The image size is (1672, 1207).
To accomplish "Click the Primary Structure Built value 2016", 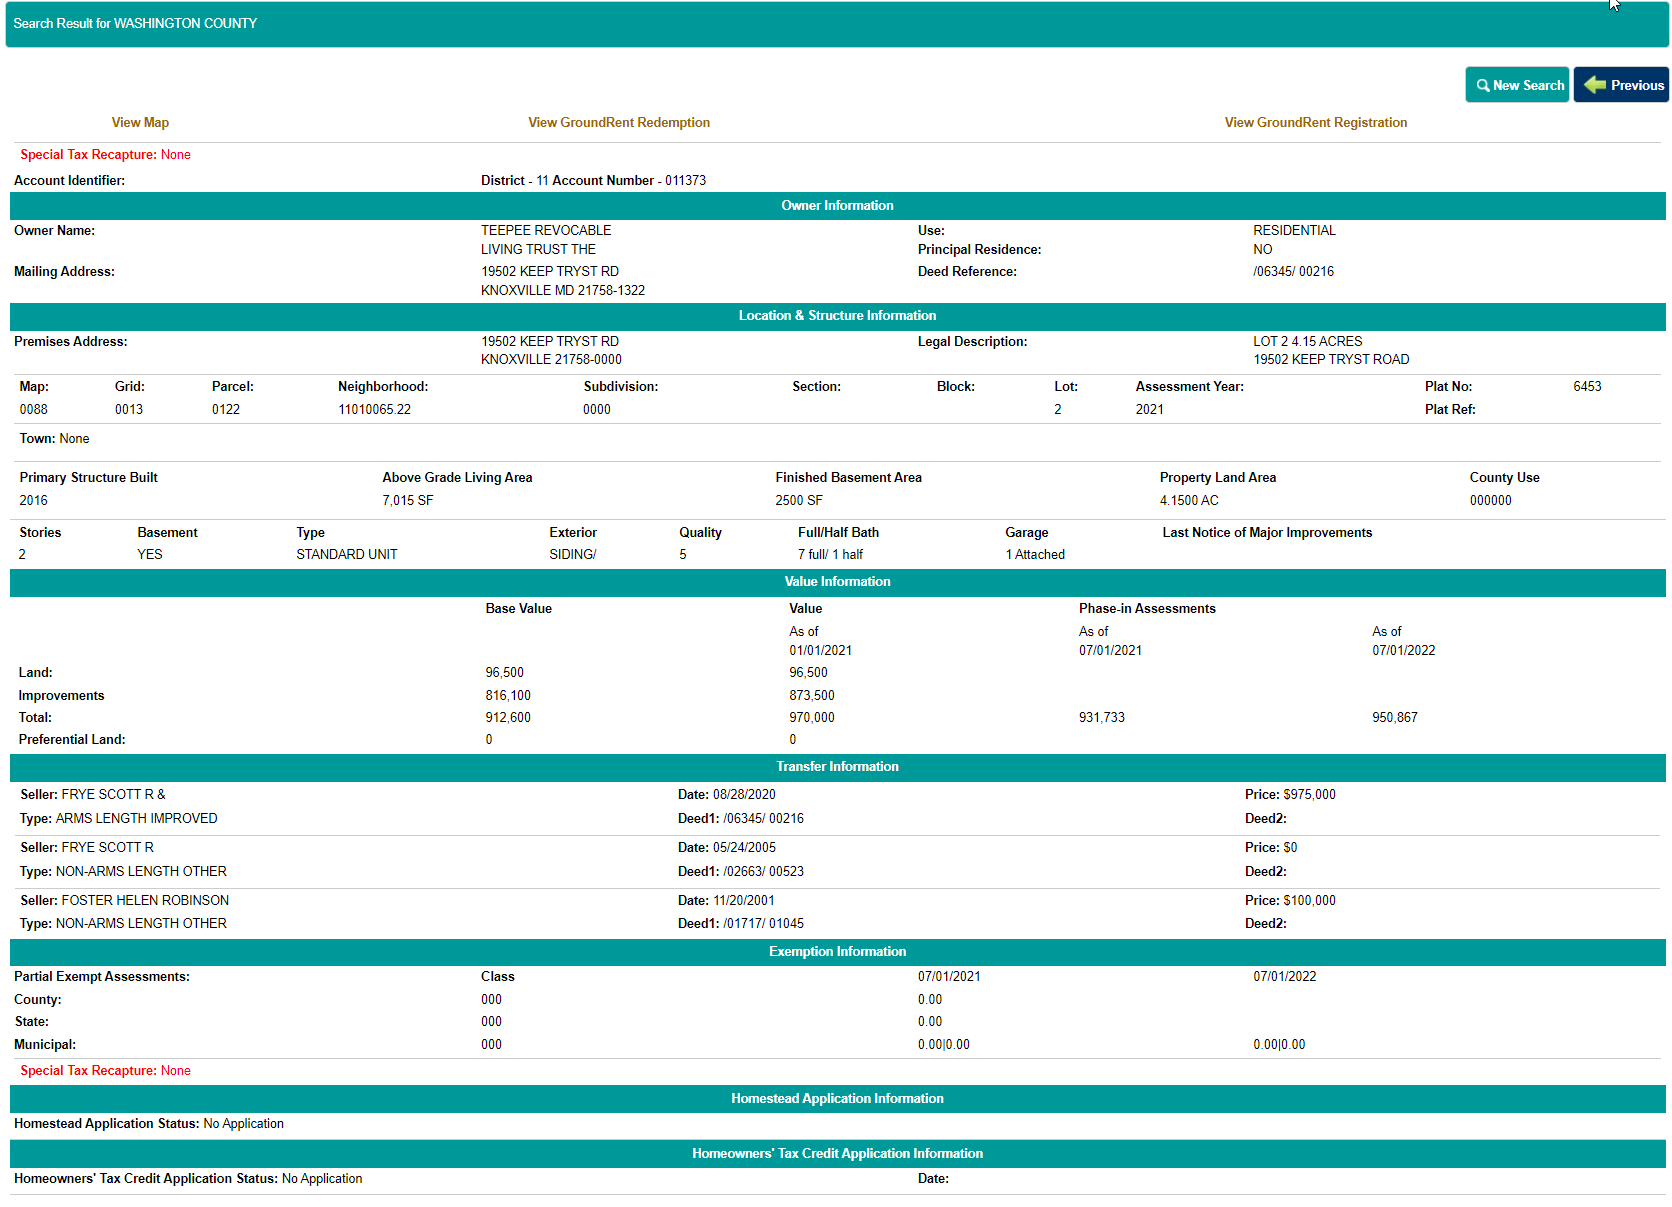I will click(34, 501).
